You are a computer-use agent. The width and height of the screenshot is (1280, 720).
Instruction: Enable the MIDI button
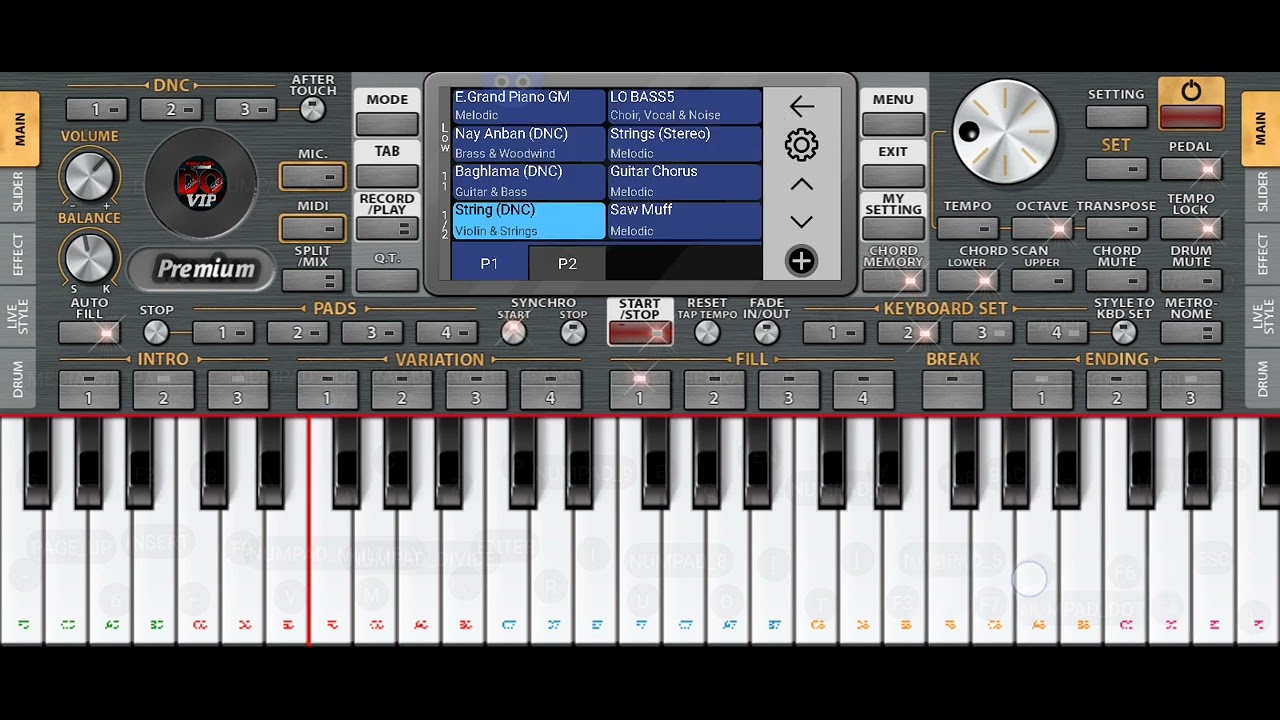[x=313, y=229]
